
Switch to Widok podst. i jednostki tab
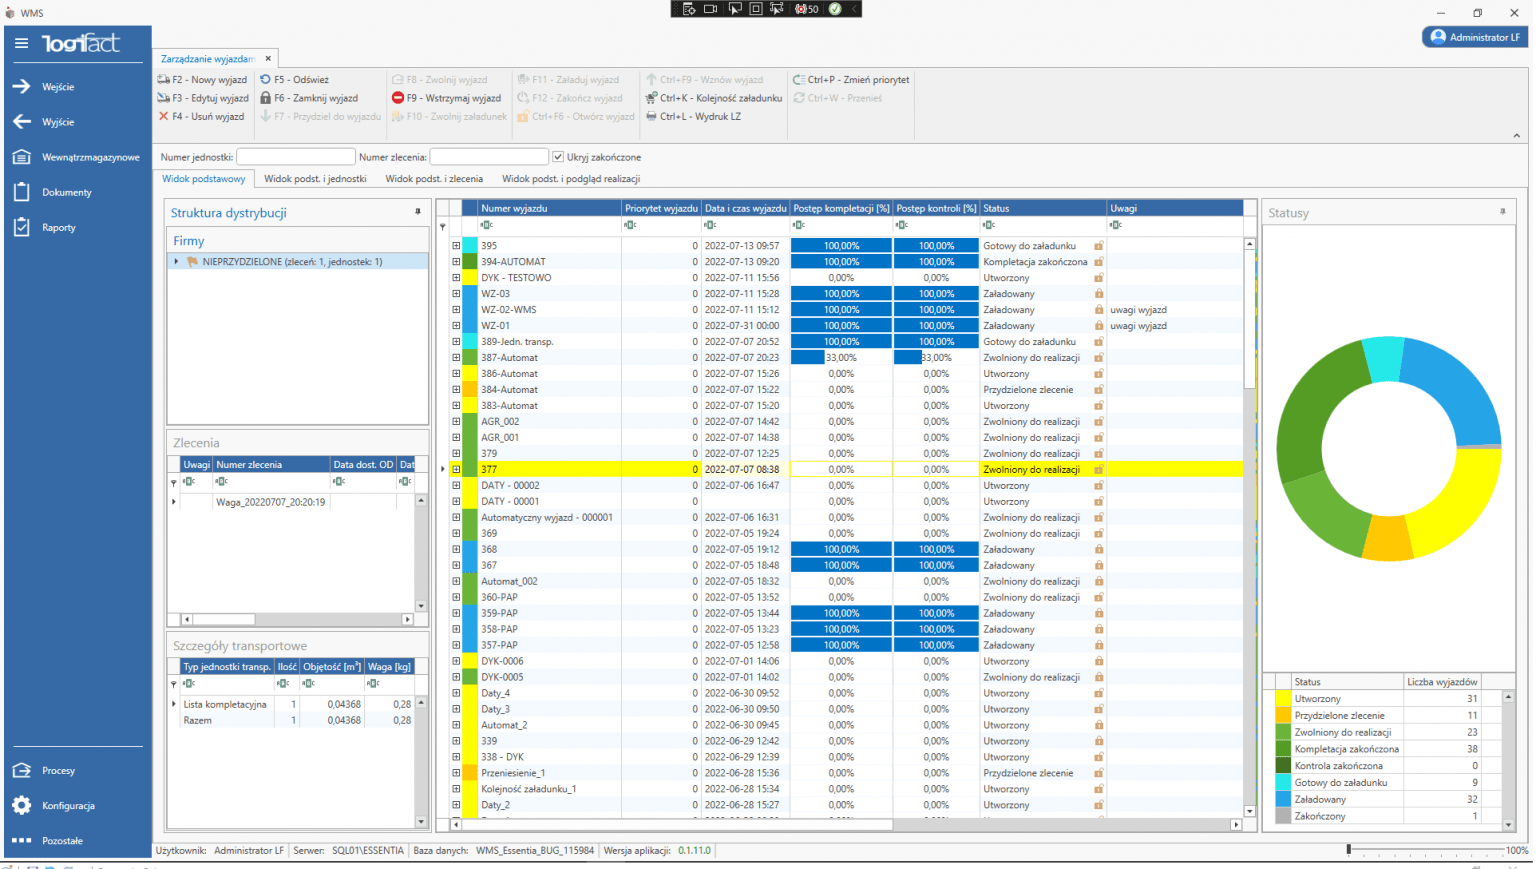click(x=315, y=179)
